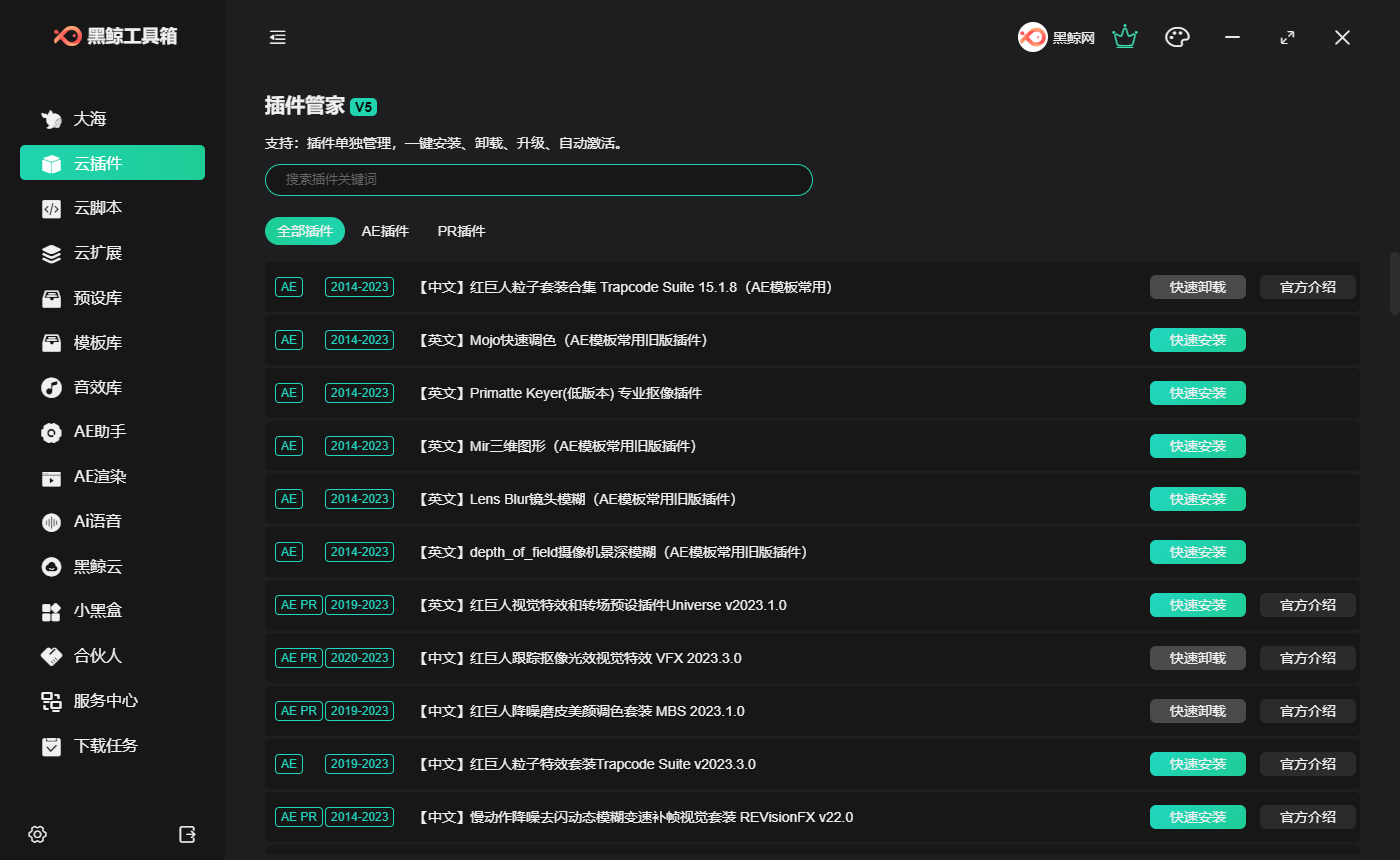Open 官方介绍 for MBS 2023.1.0
The width and height of the screenshot is (1400, 860).
click(x=1308, y=711)
